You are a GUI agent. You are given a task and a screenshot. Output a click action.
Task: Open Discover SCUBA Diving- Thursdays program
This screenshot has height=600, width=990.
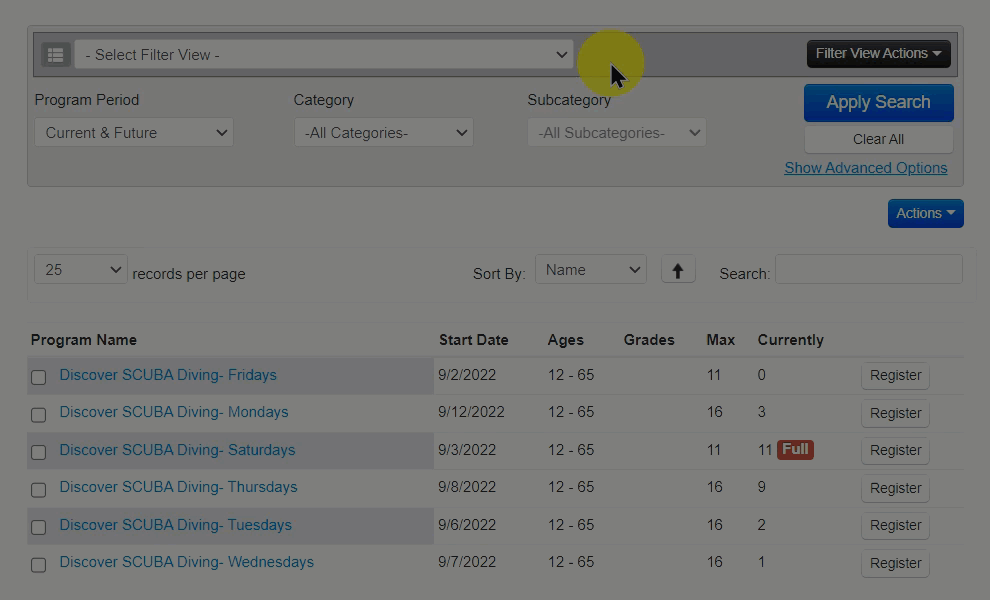click(x=178, y=487)
